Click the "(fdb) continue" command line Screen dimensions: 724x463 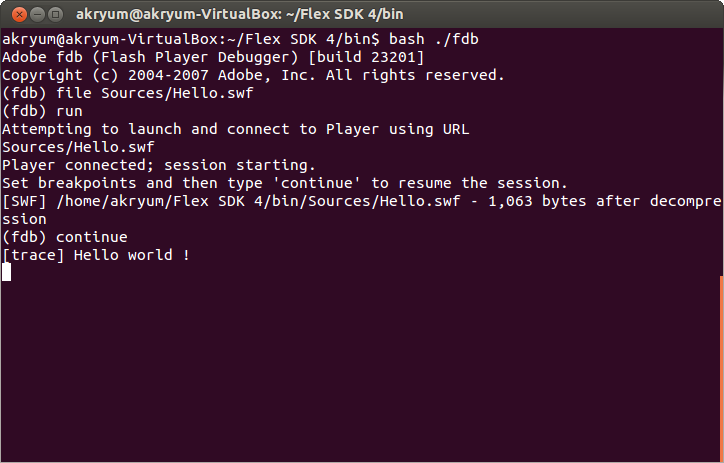point(65,237)
